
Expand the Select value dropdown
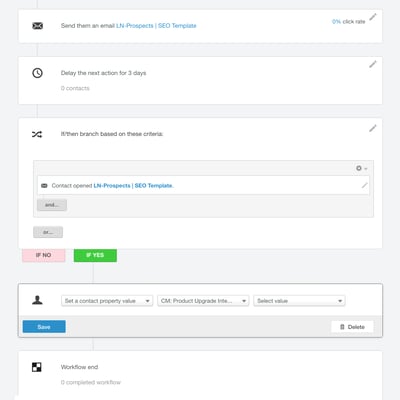pos(299,301)
